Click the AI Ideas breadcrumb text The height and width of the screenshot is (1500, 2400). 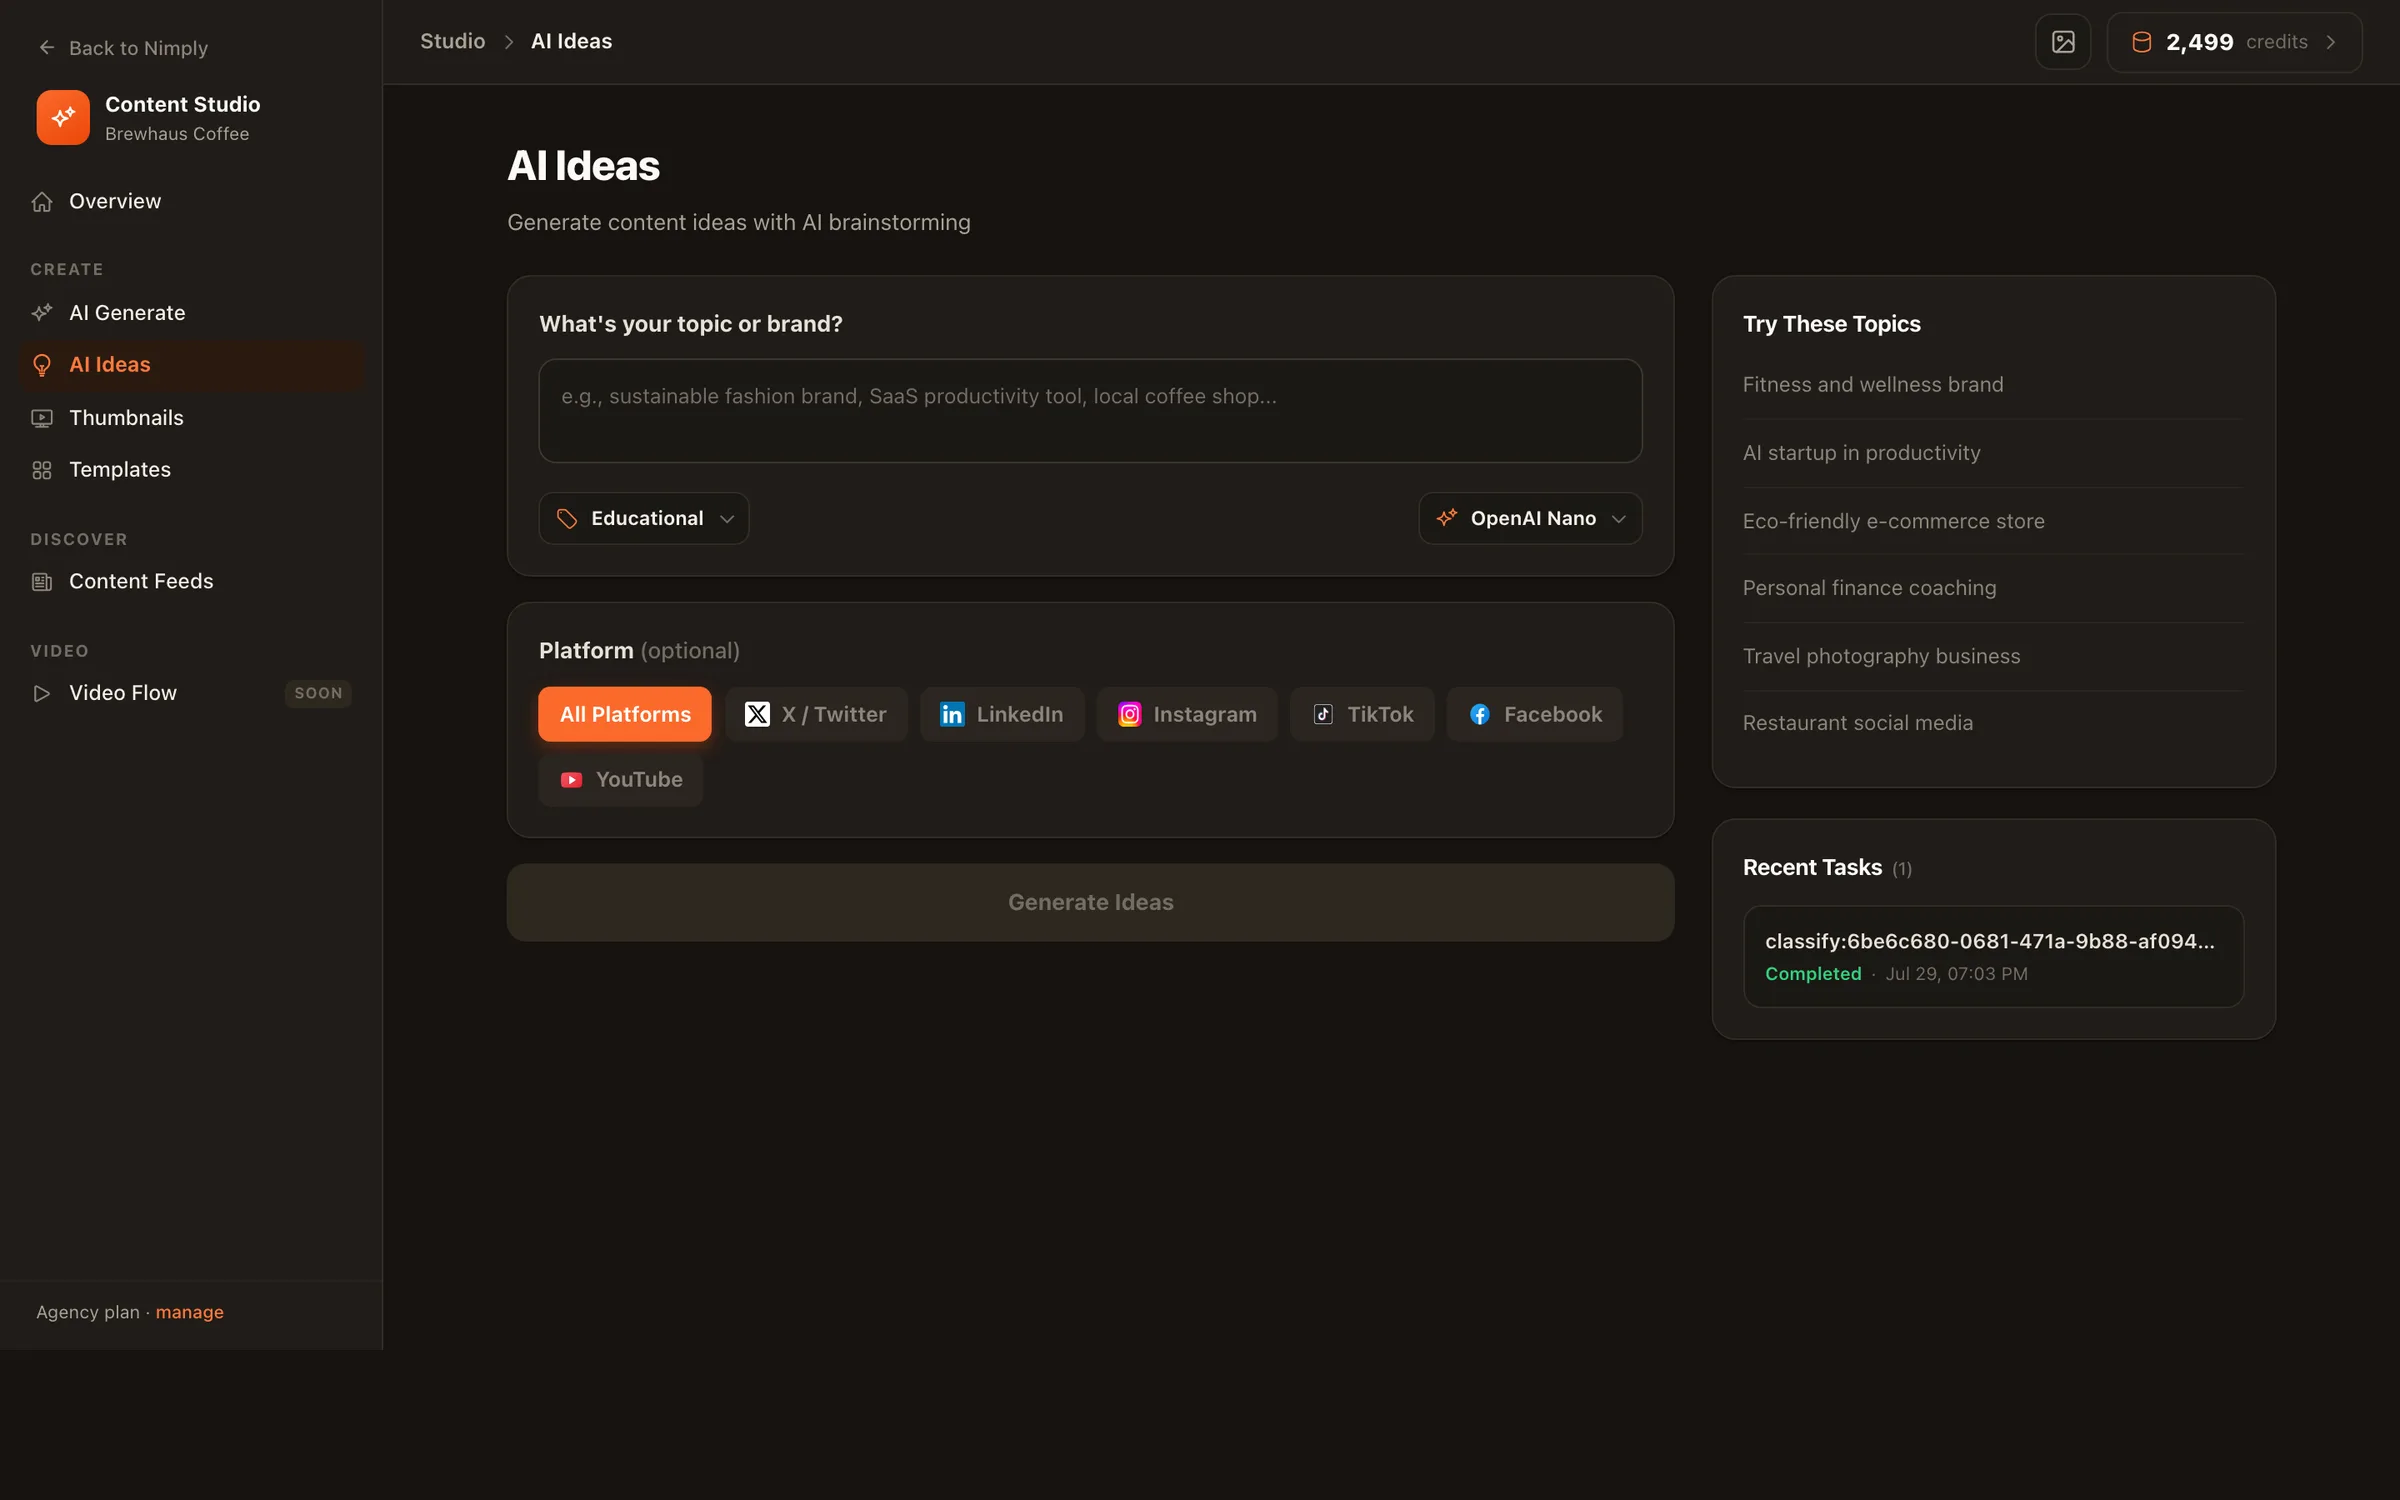coord(571,41)
